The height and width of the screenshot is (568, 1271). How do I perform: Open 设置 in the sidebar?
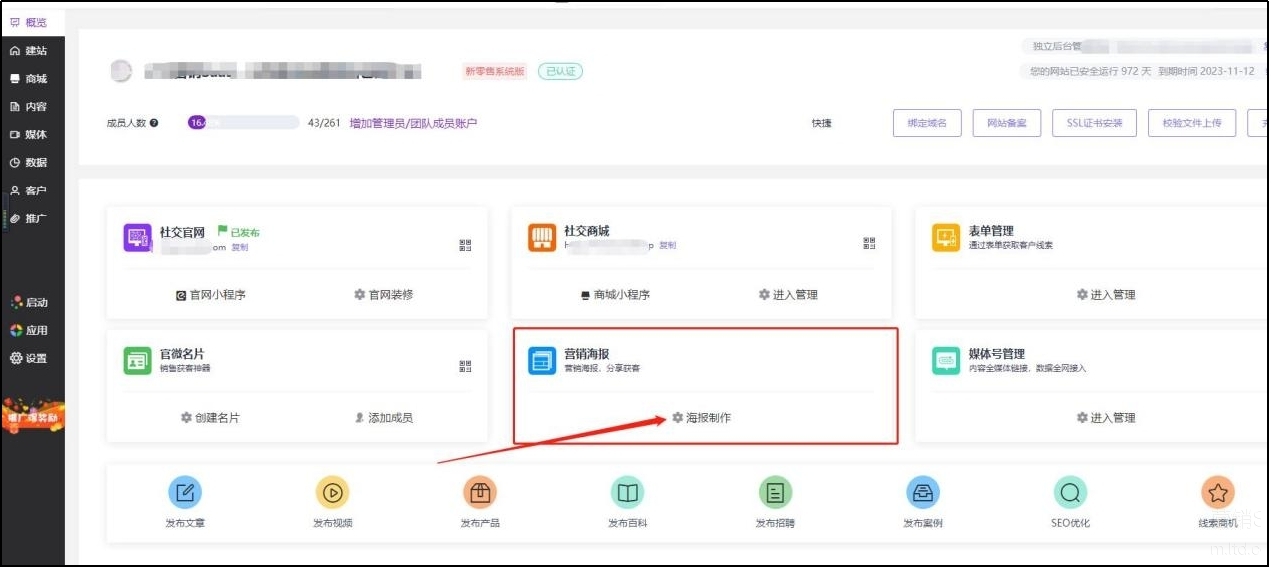29,359
